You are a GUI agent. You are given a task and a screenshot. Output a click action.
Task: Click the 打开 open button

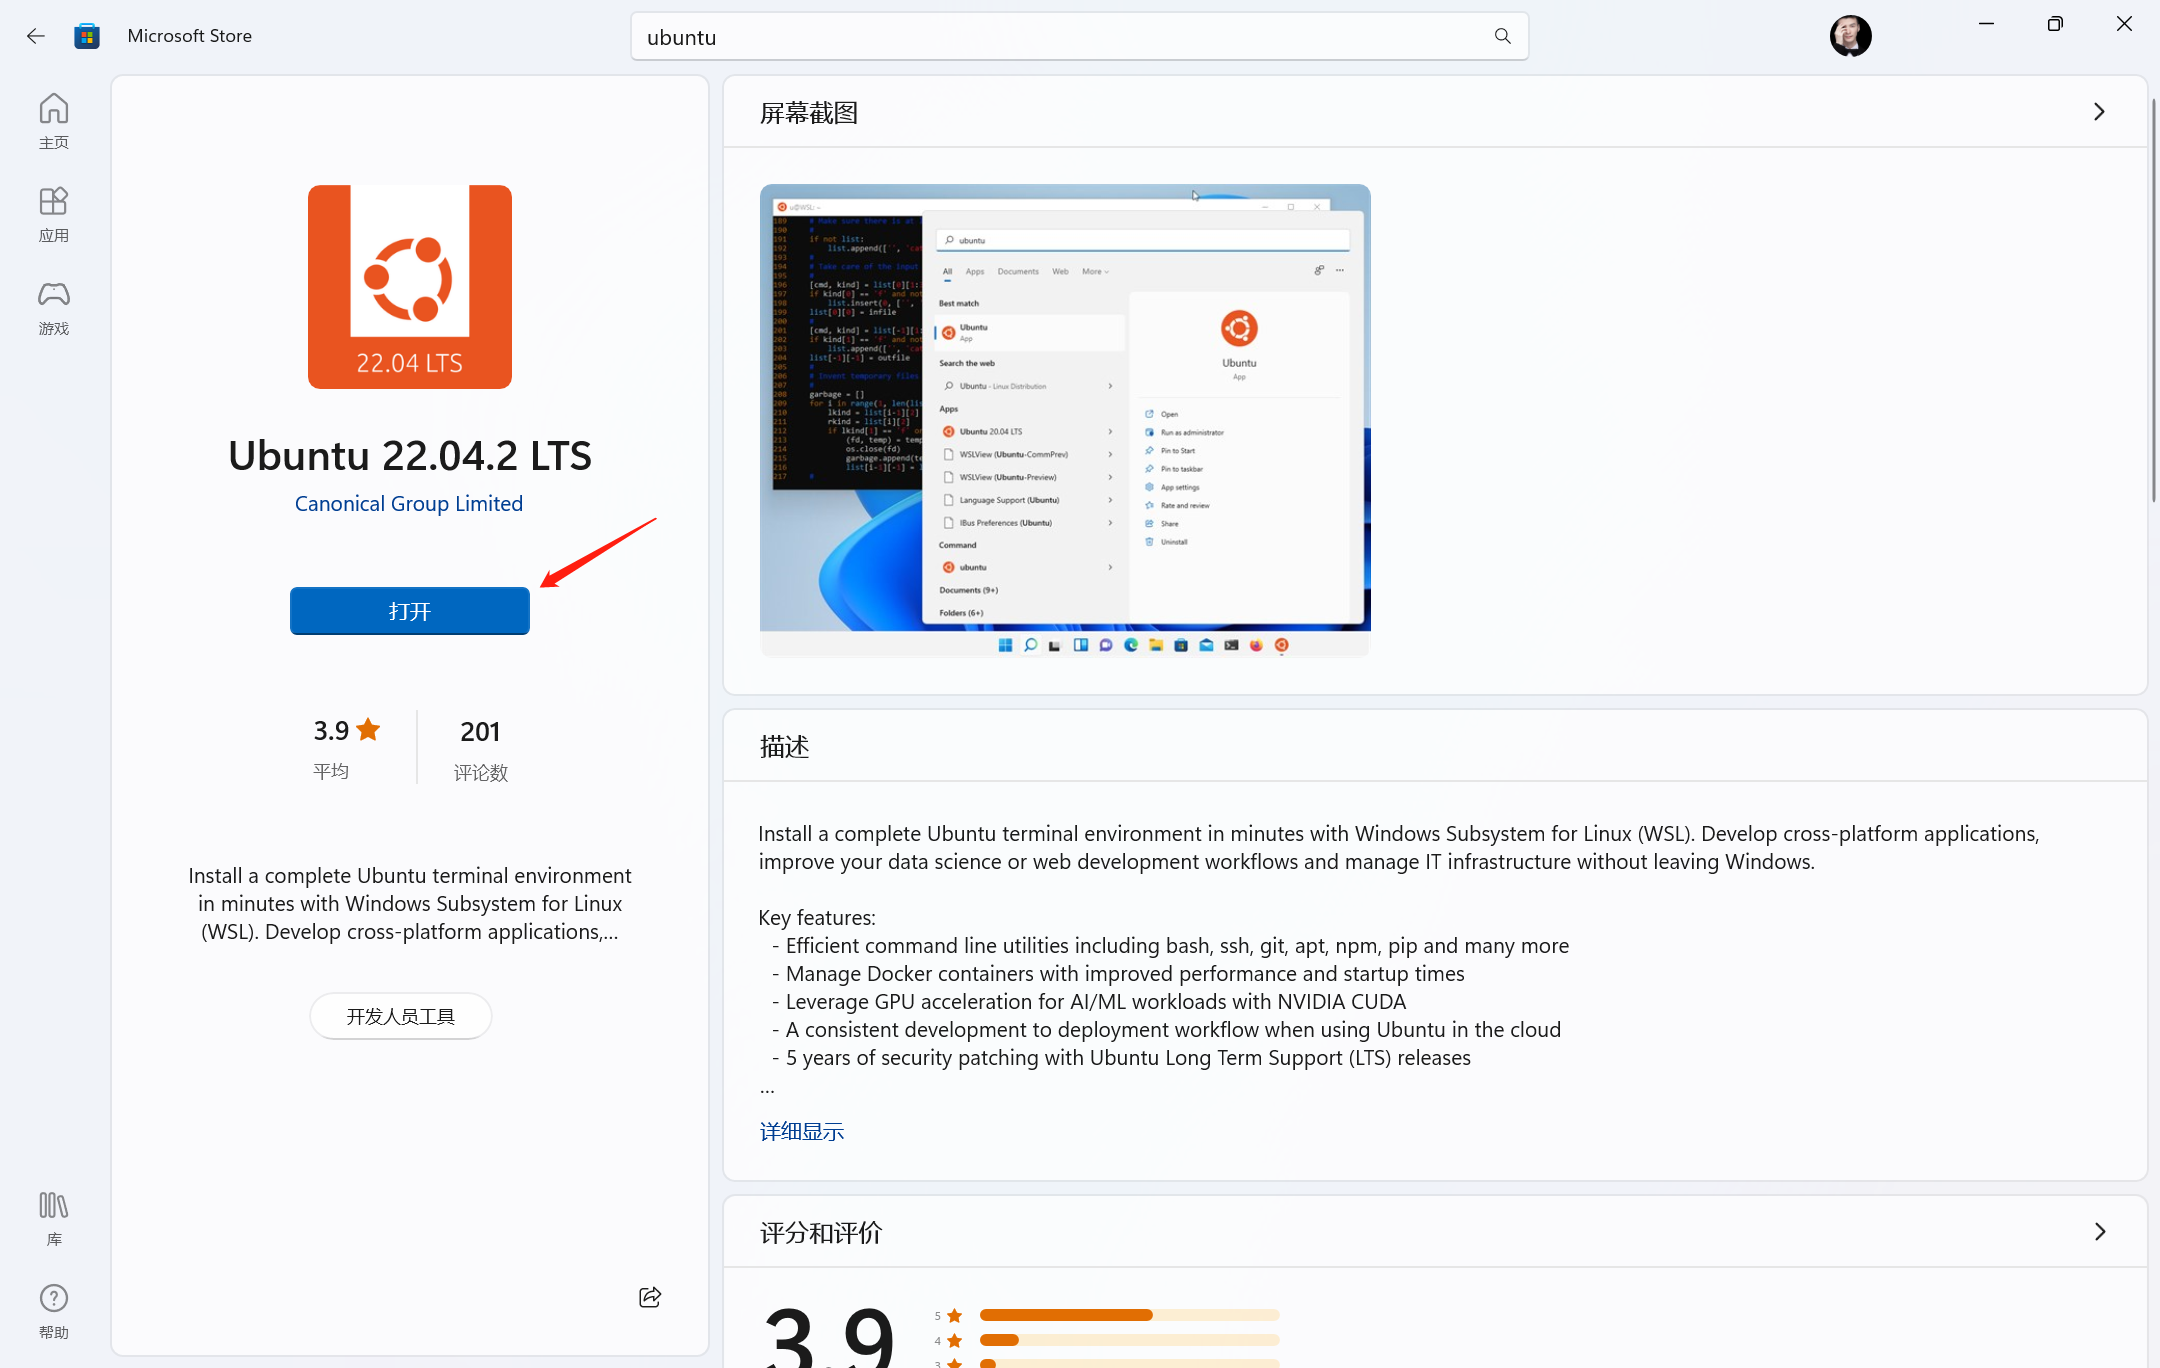(x=410, y=611)
